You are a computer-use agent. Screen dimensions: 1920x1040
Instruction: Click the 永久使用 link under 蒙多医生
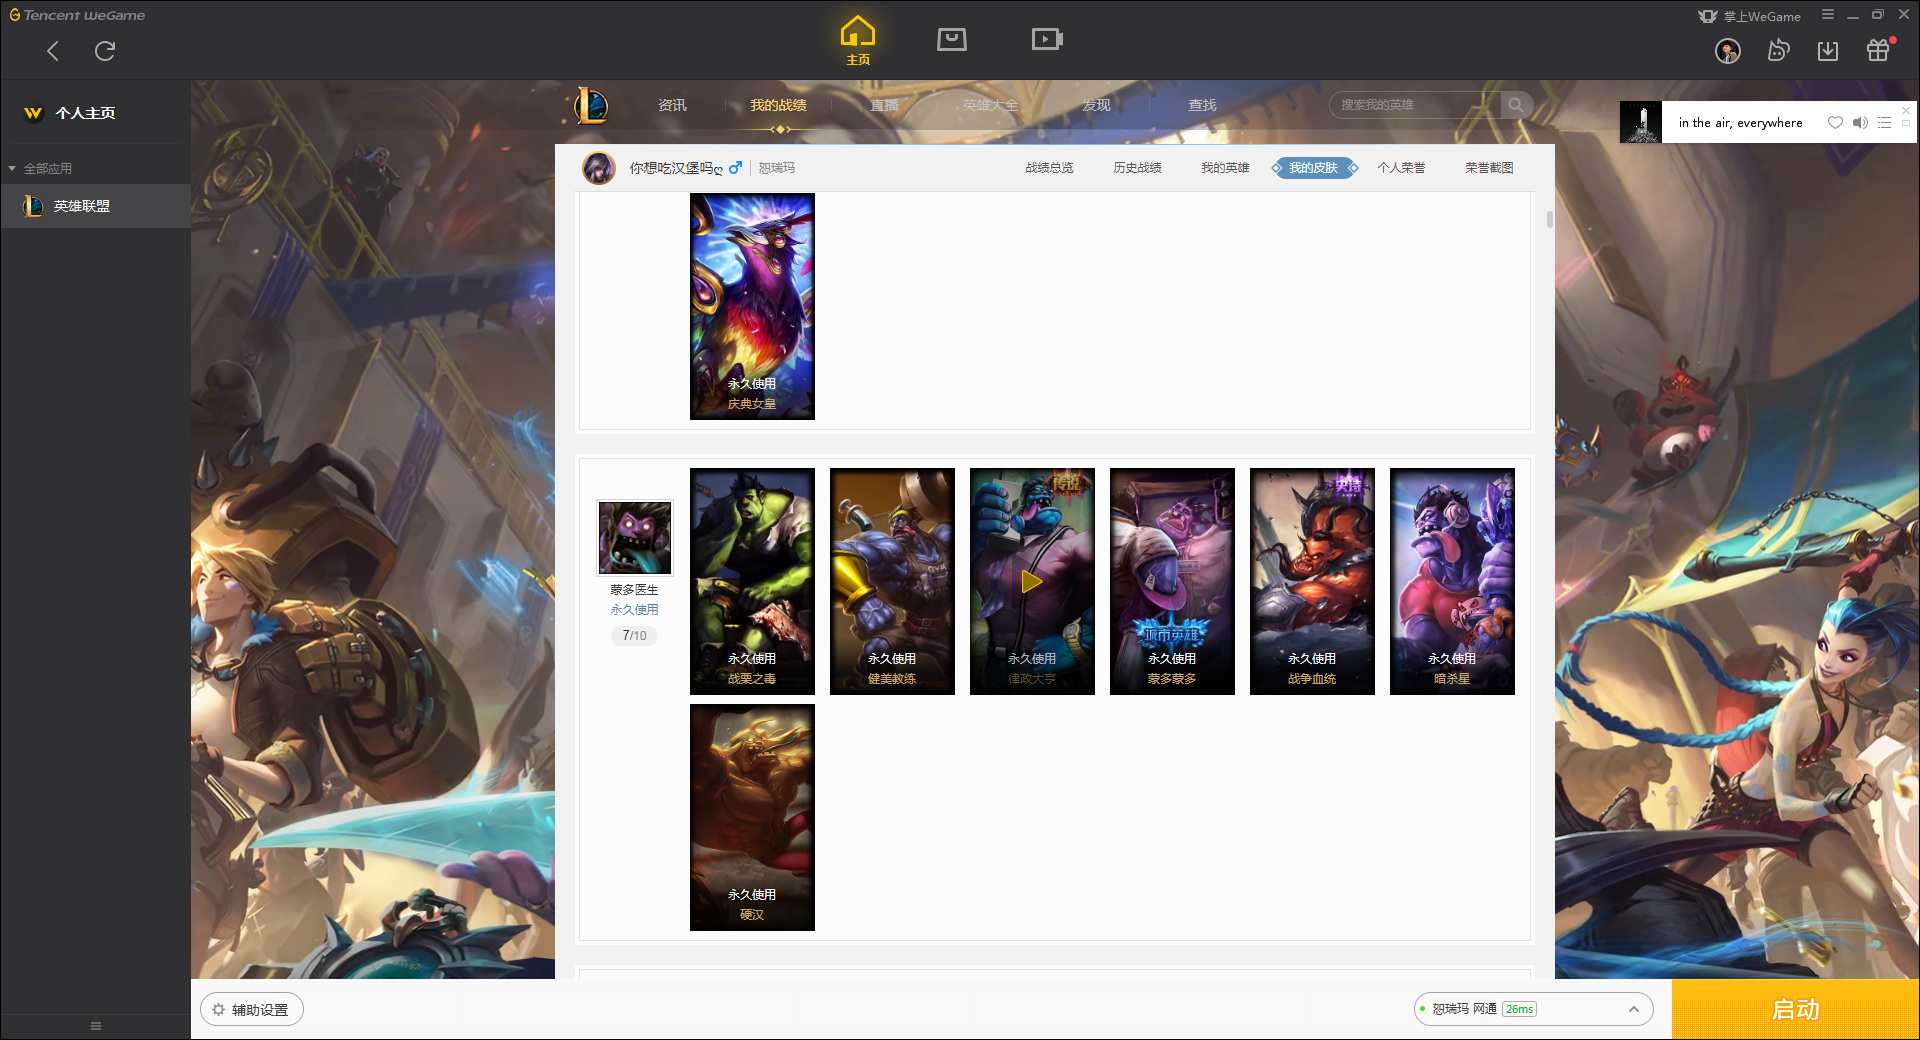point(635,610)
